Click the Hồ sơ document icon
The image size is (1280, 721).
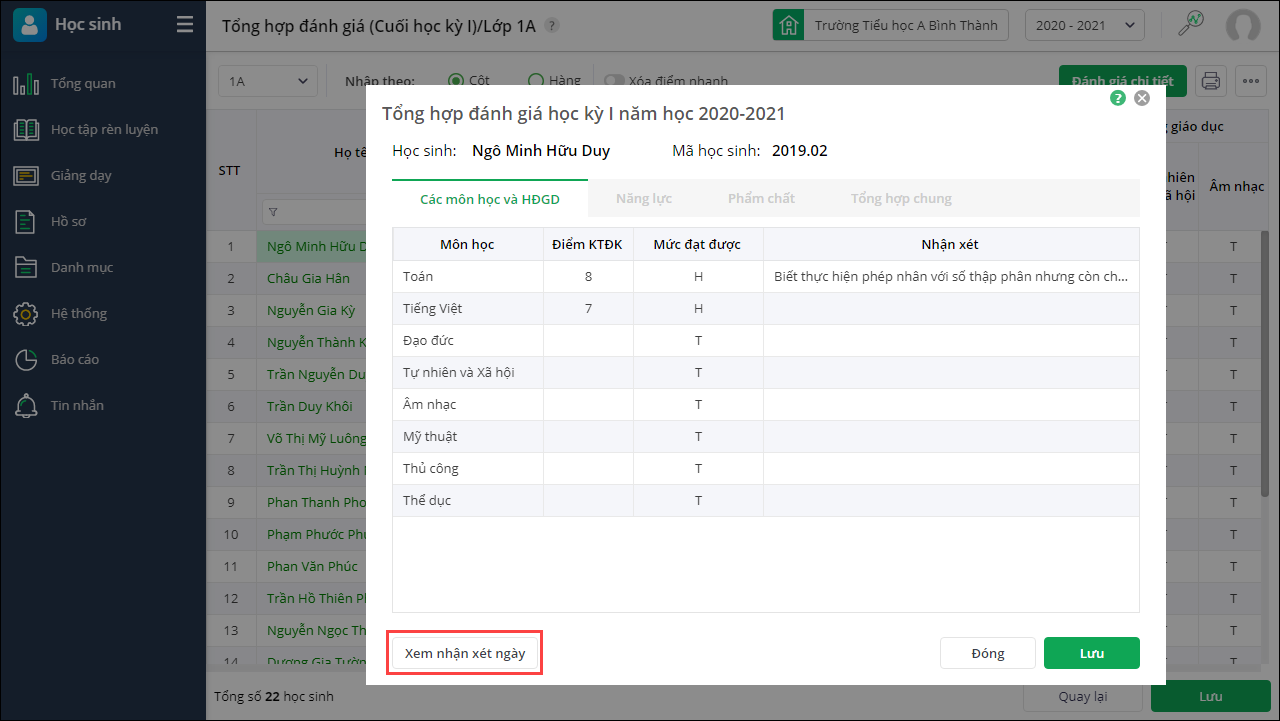[x=26, y=222]
